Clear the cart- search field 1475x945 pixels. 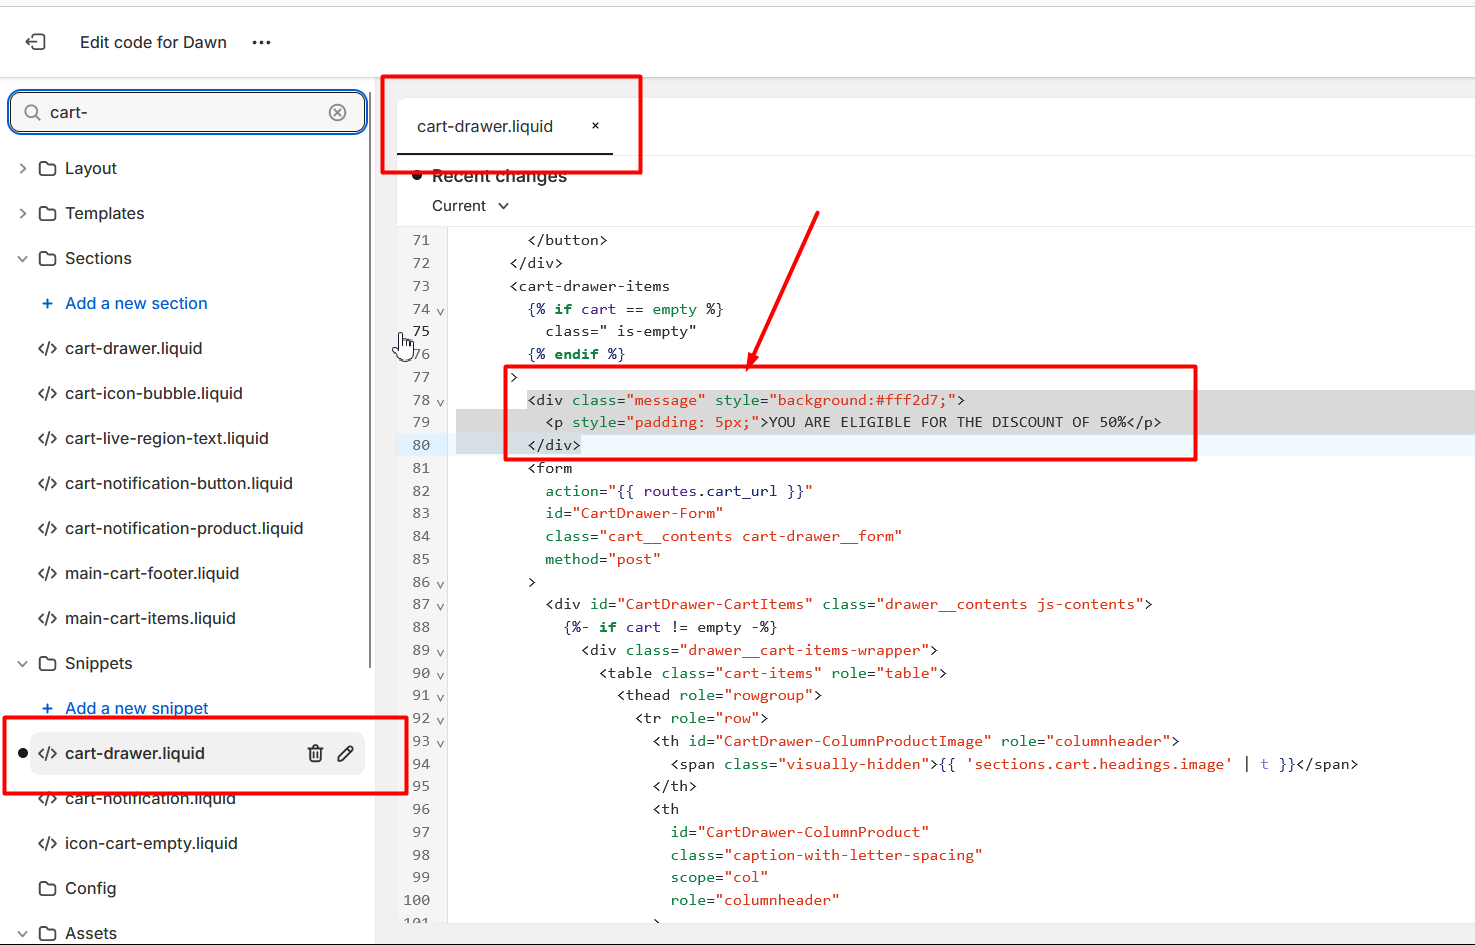tap(338, 112)
